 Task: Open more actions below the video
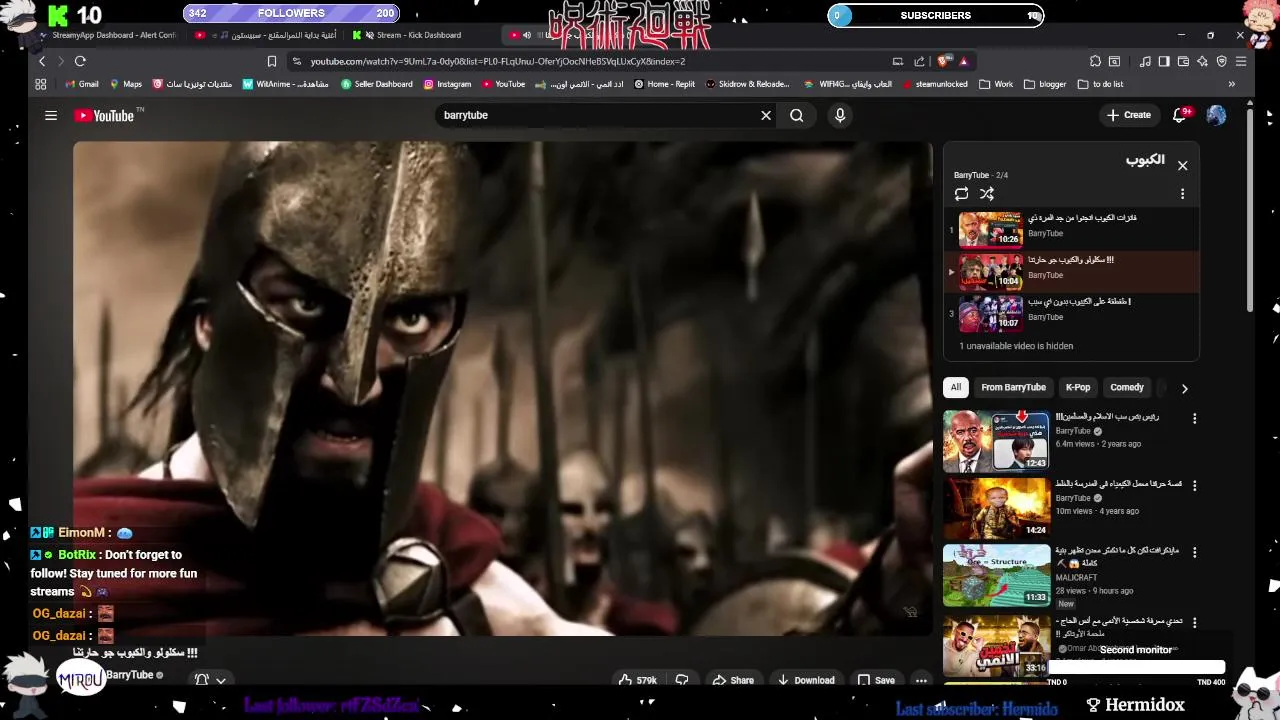921,680
